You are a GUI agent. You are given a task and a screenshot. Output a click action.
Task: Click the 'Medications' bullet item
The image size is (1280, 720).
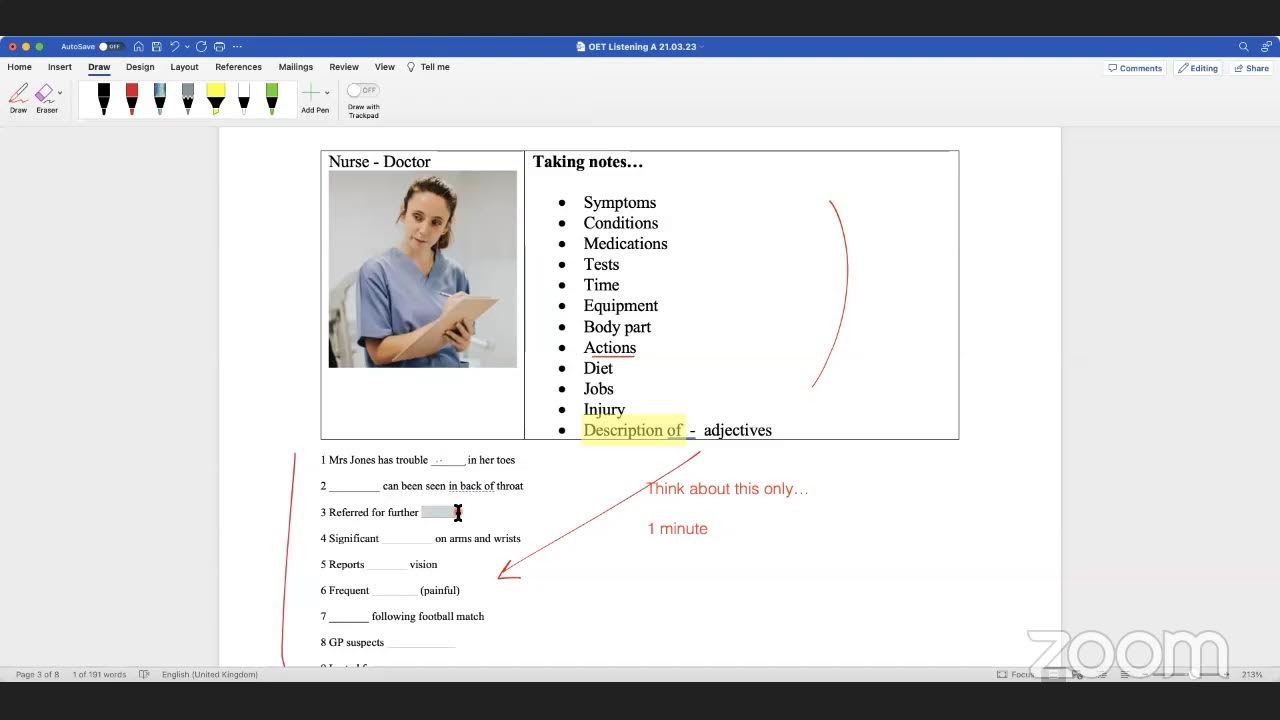pyautogui.click(x=626, y=244)
